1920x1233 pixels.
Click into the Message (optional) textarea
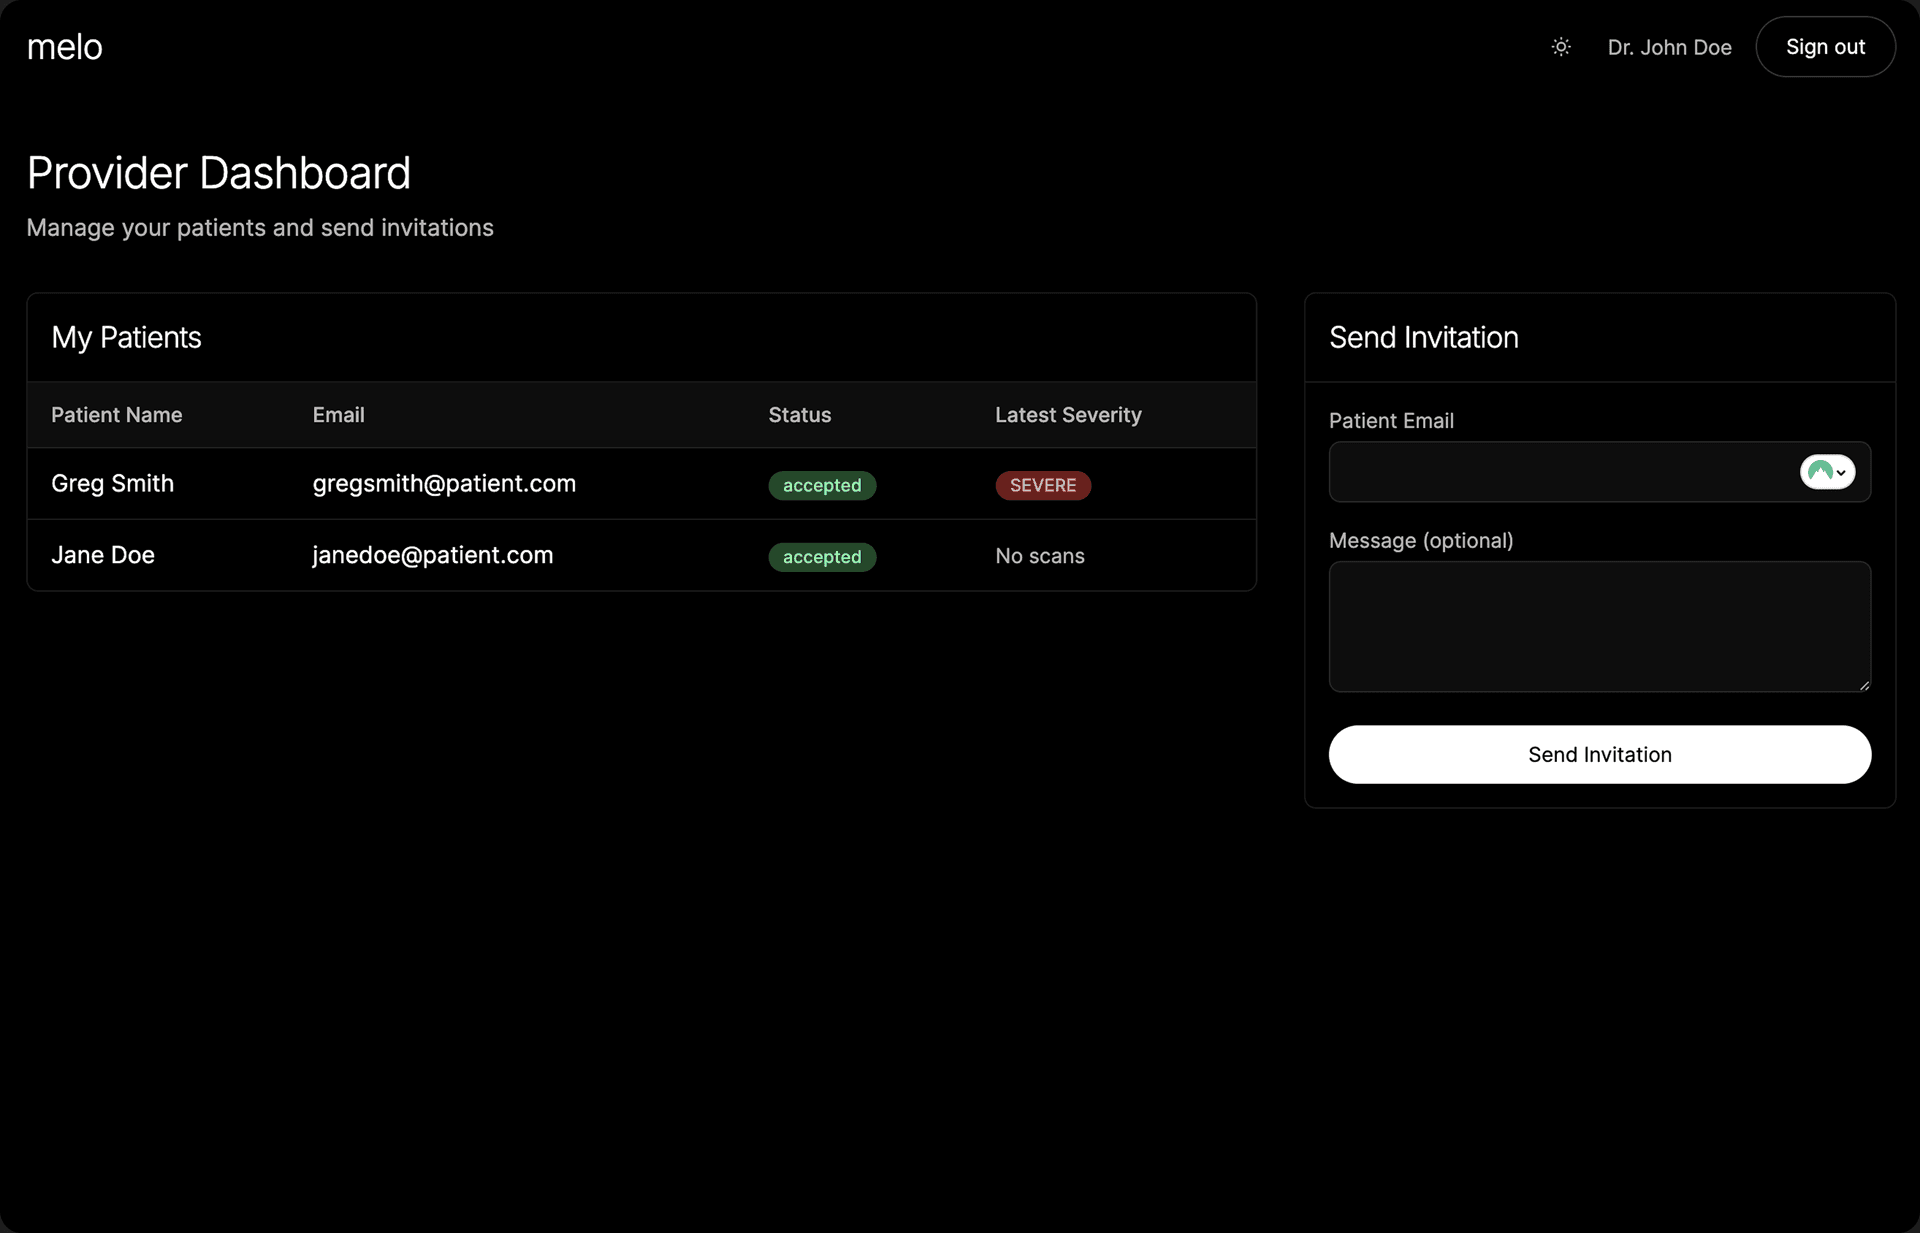(1598, 626)
